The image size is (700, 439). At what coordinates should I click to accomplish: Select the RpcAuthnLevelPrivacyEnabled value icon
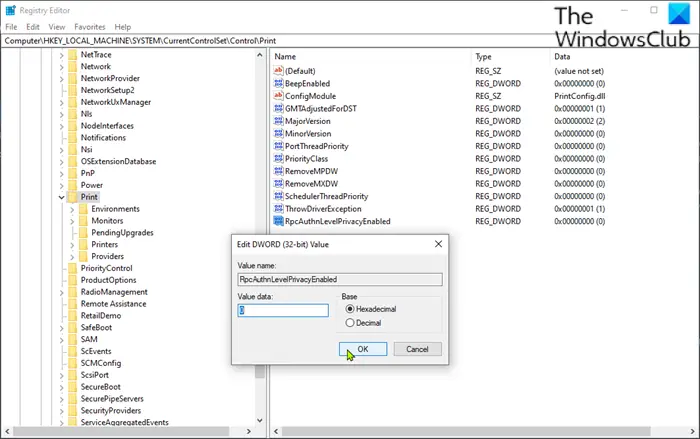coord(278,221)
